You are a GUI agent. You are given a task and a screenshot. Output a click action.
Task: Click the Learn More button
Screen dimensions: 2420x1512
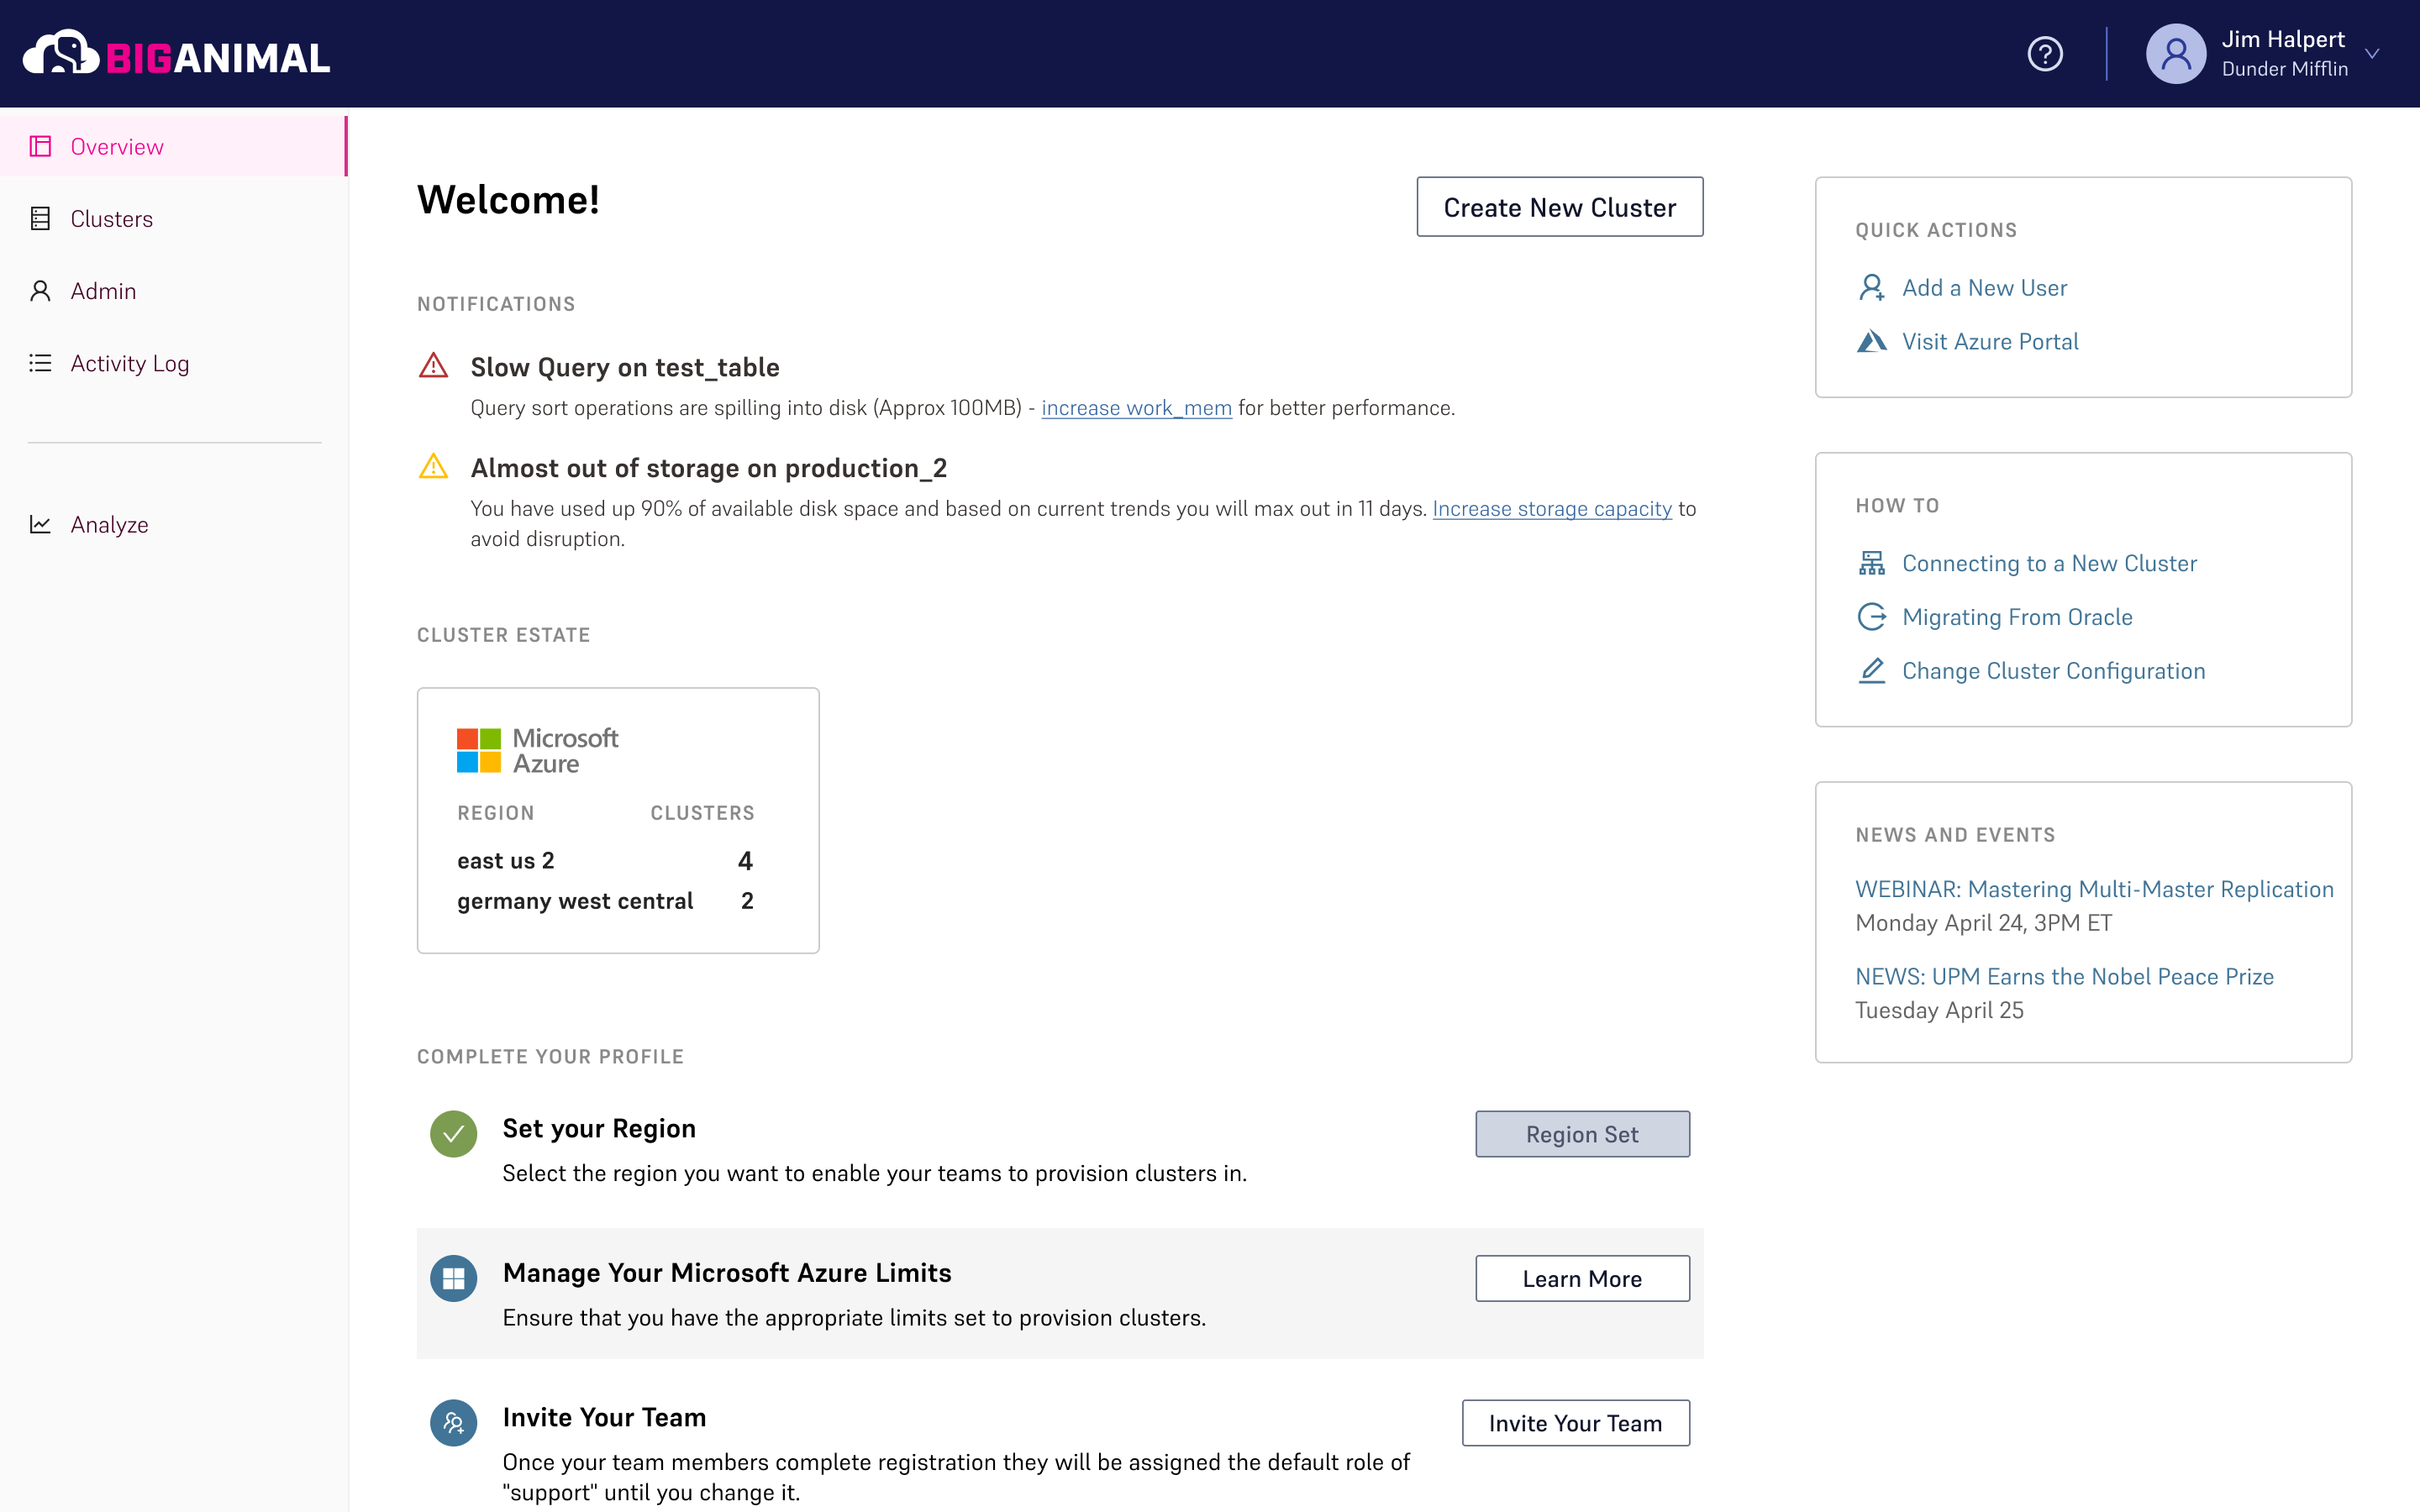(x=1581, y=1278)
